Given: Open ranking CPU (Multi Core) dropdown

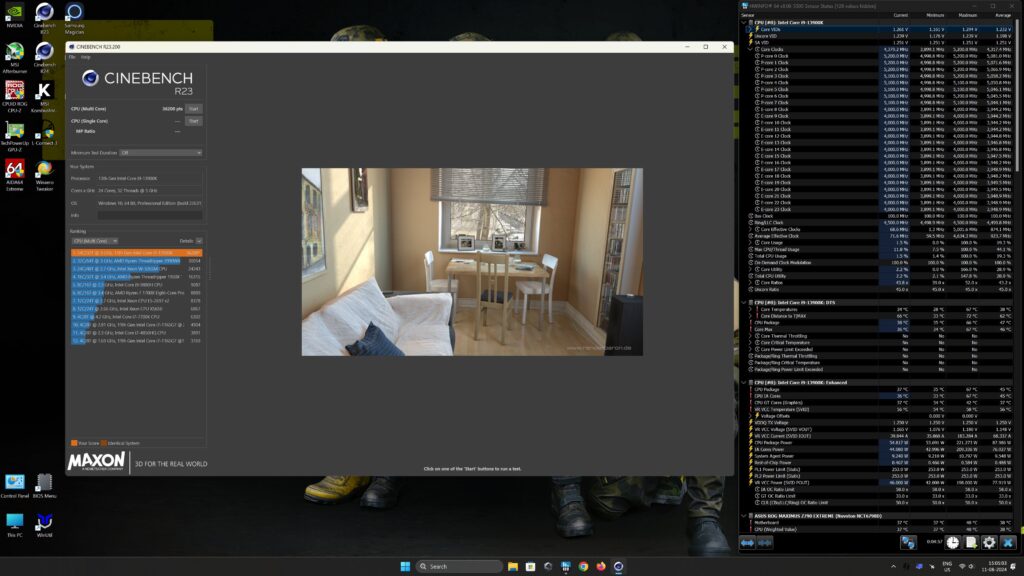Looking at the screenshot, I should pos(95,241).
